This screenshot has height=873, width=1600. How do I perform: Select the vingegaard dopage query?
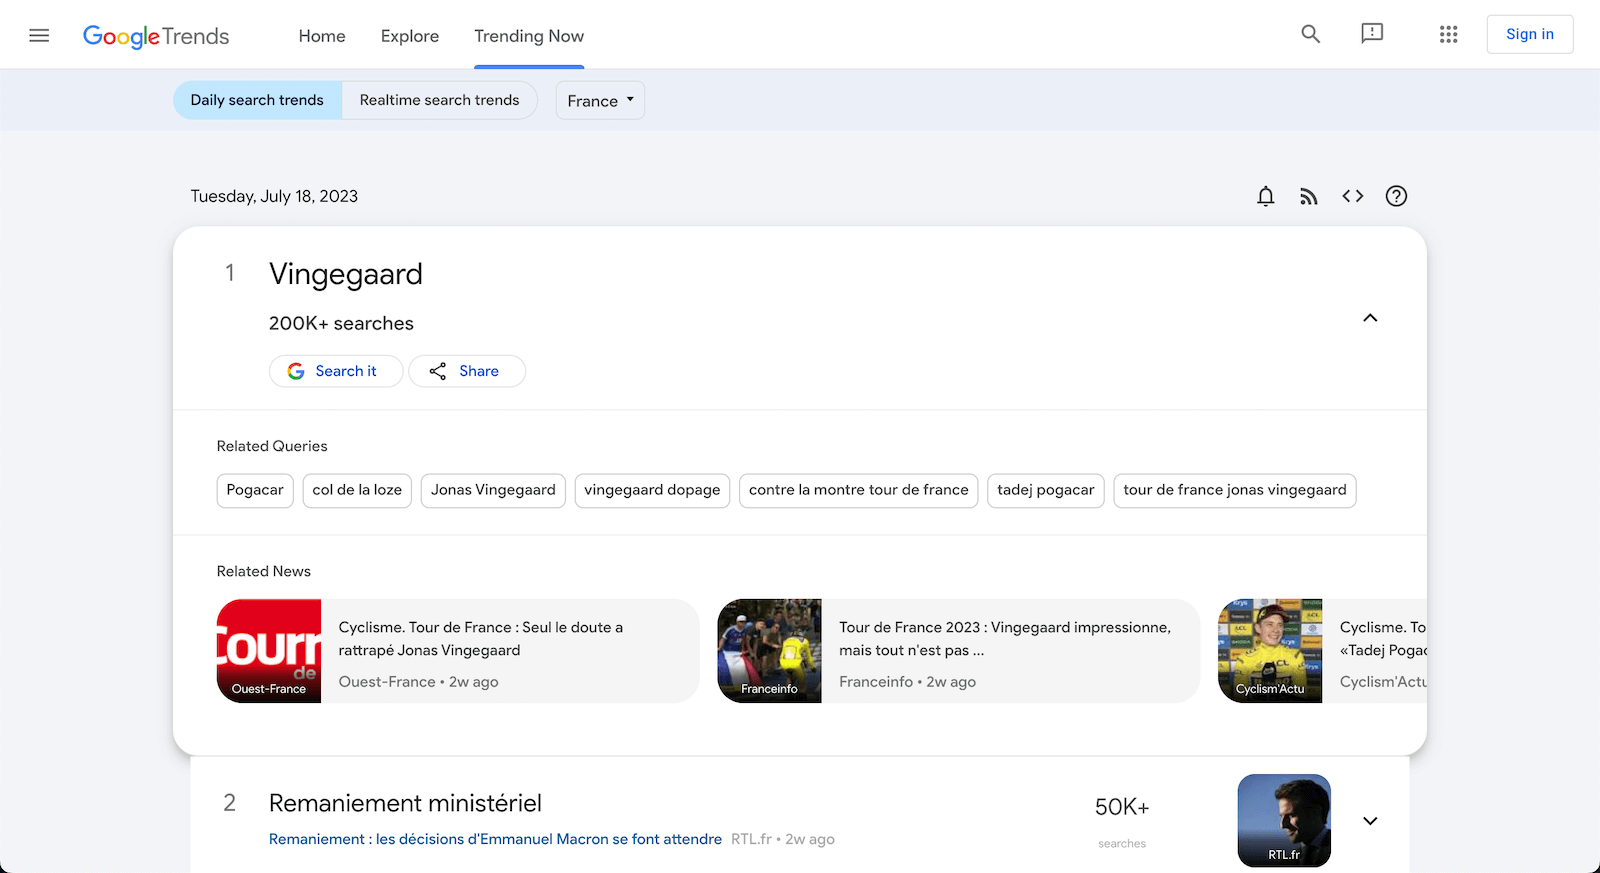pos(652,490)
